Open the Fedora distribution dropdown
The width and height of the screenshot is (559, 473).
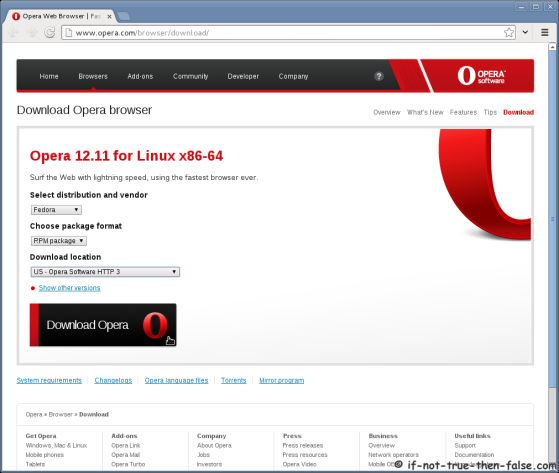coord(56,210)
